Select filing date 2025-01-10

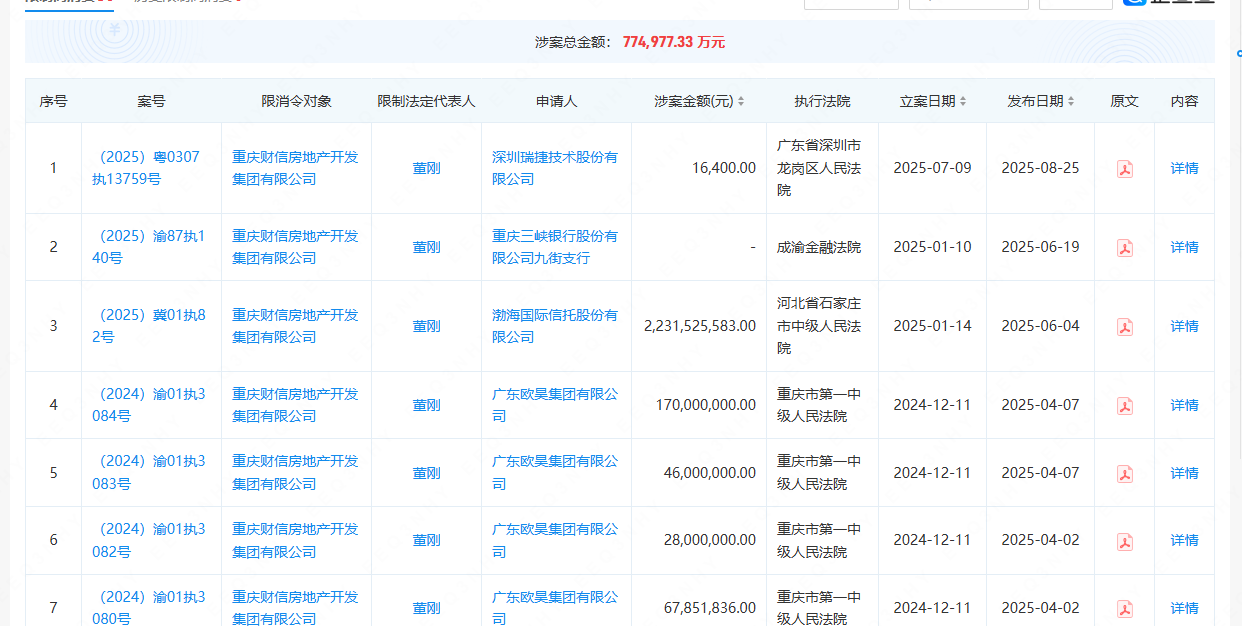pos(932,247)
